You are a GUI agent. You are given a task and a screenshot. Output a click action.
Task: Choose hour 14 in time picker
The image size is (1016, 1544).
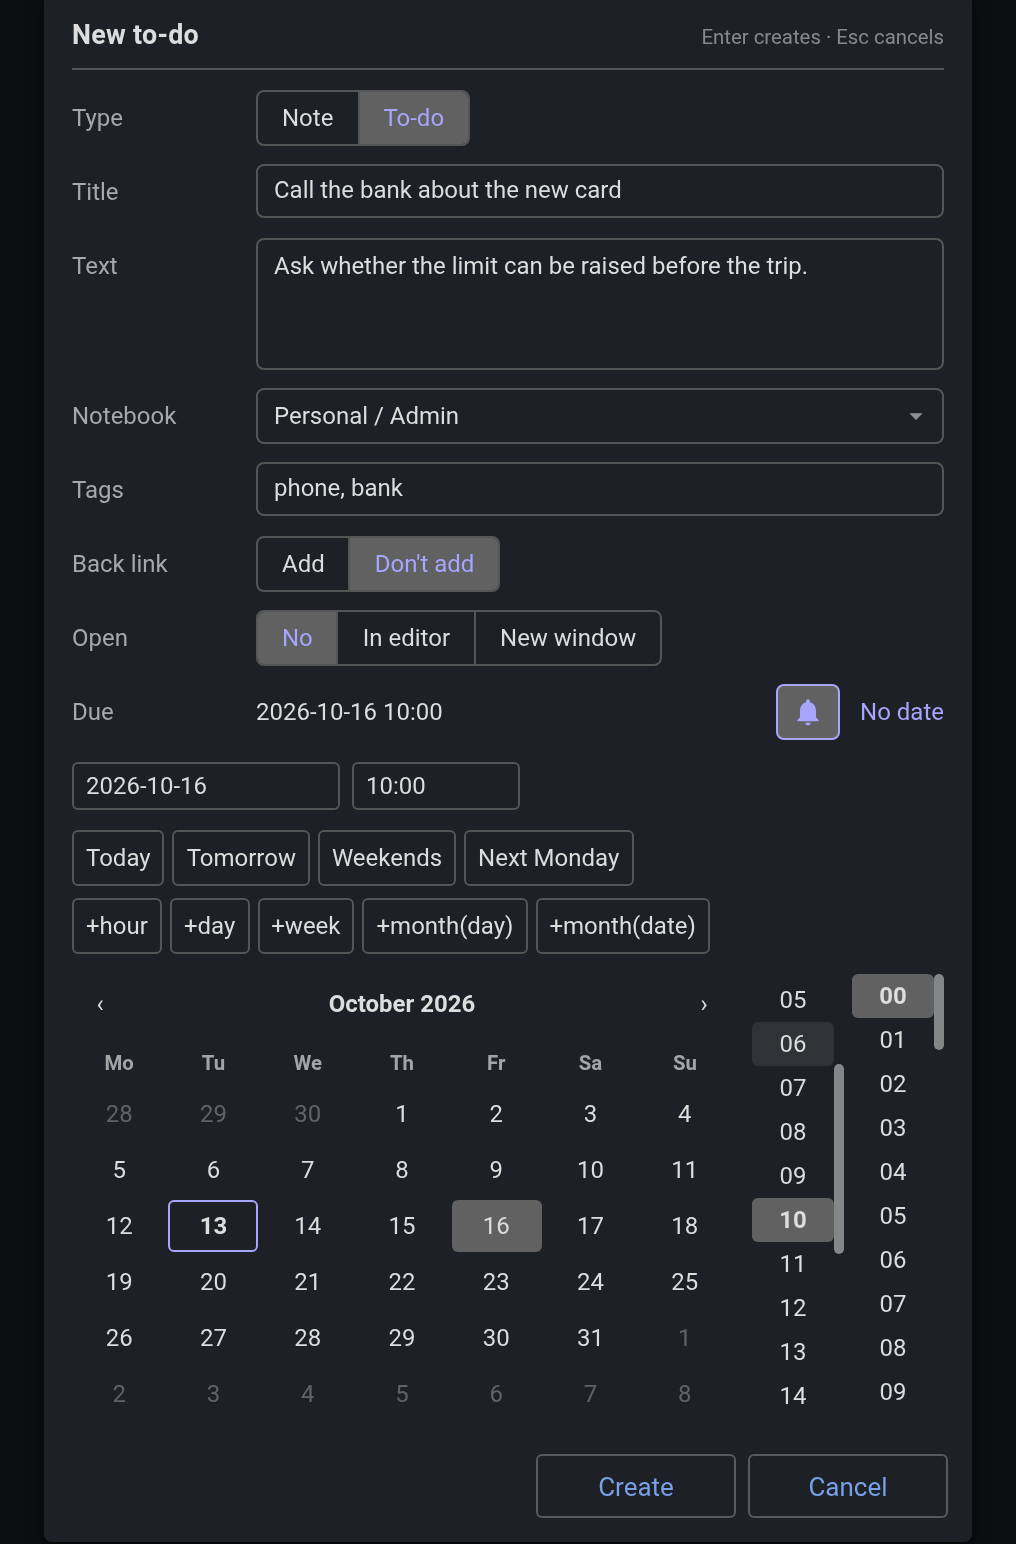[793, 1396]
